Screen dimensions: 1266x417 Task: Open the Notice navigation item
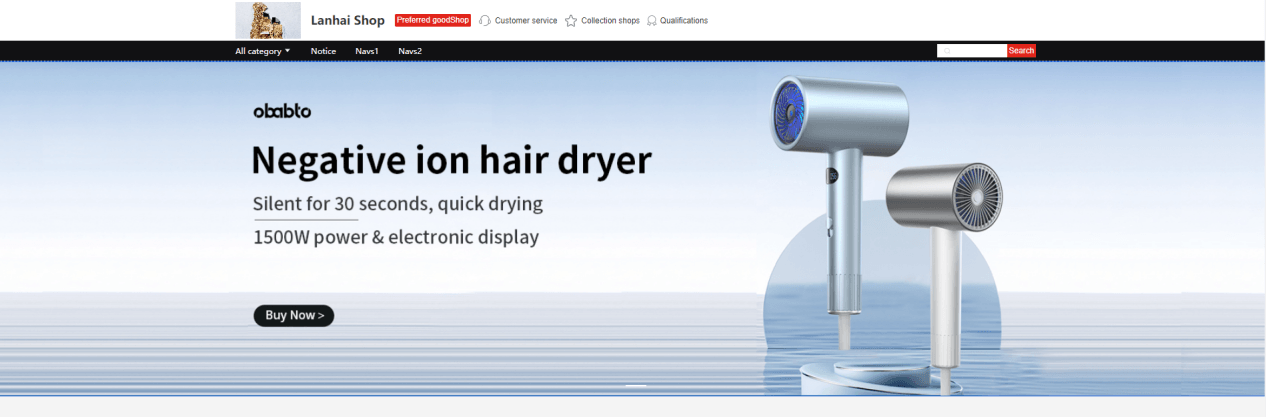point(323,51)
